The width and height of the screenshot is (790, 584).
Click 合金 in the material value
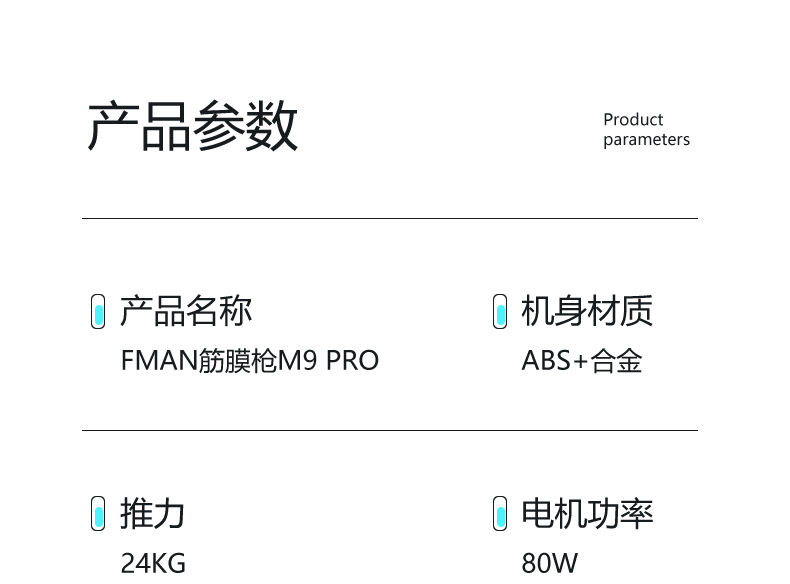click(617, 360)
